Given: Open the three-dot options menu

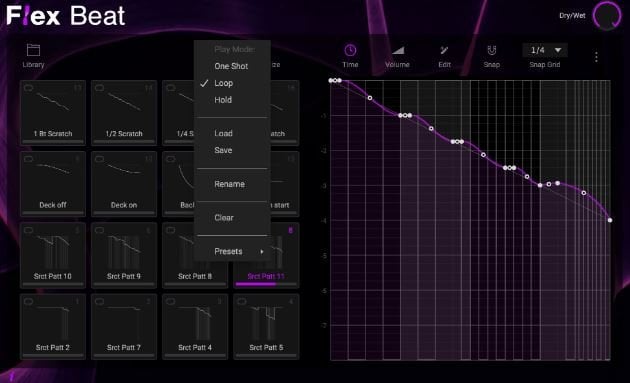Looking at the screenshot, I should 596,57.
